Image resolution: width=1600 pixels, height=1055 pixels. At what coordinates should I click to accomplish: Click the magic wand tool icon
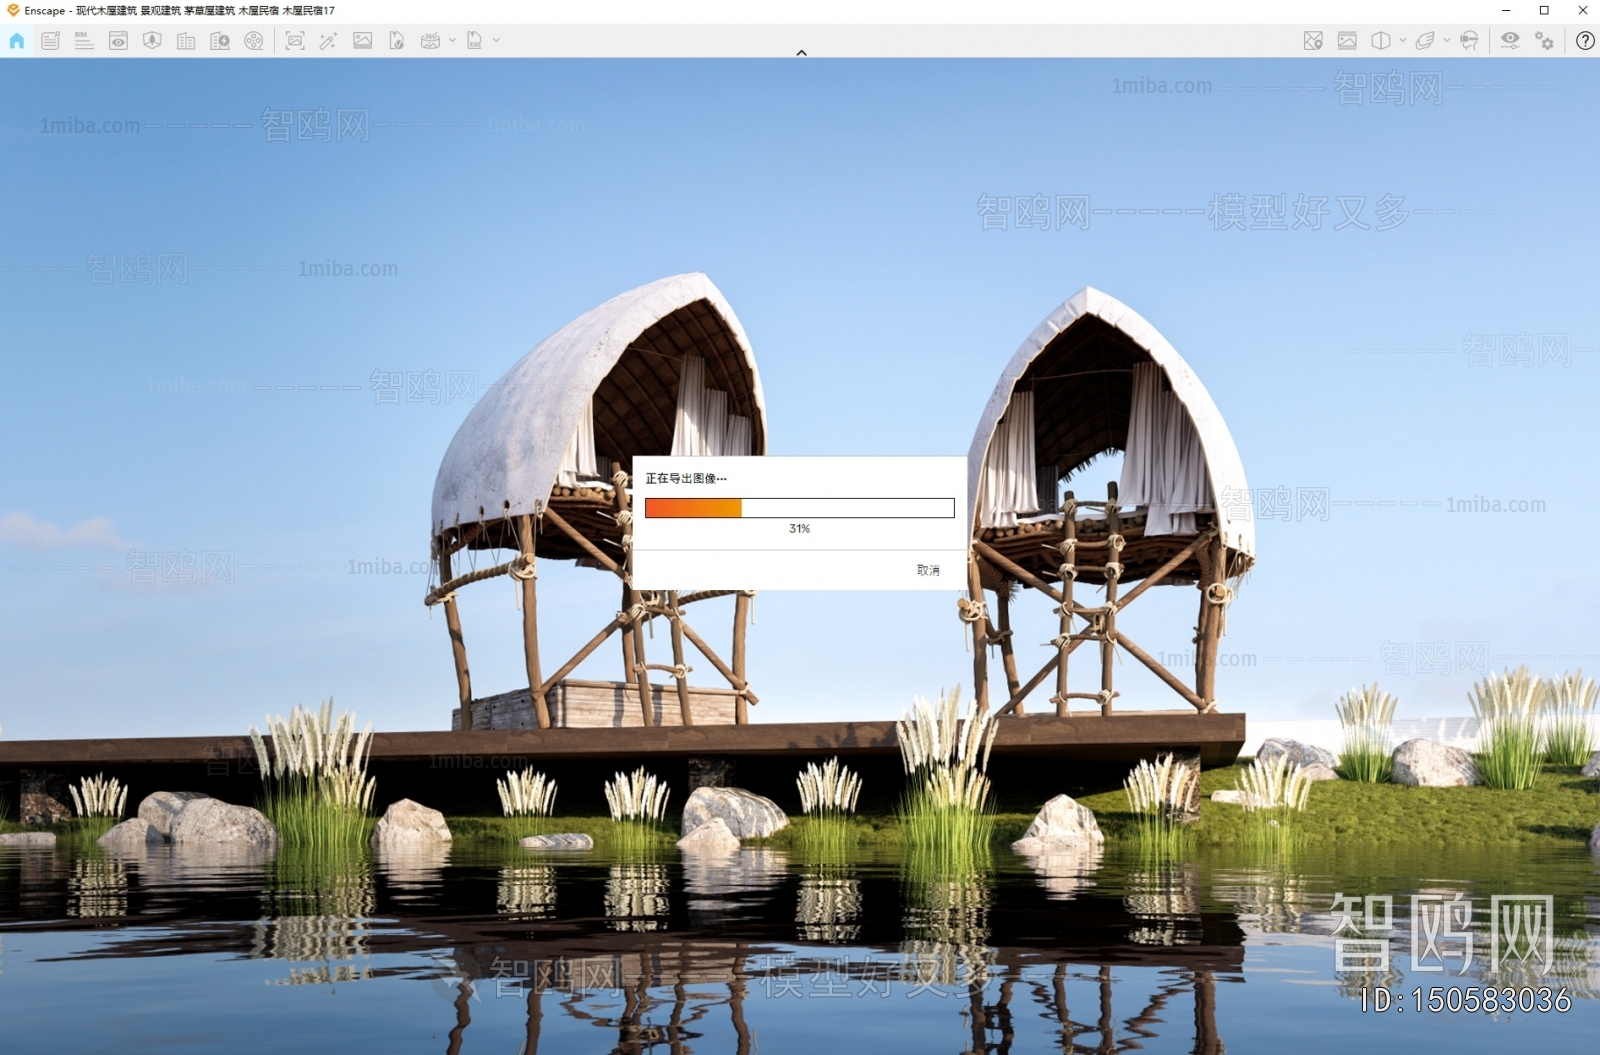[328, 41]
